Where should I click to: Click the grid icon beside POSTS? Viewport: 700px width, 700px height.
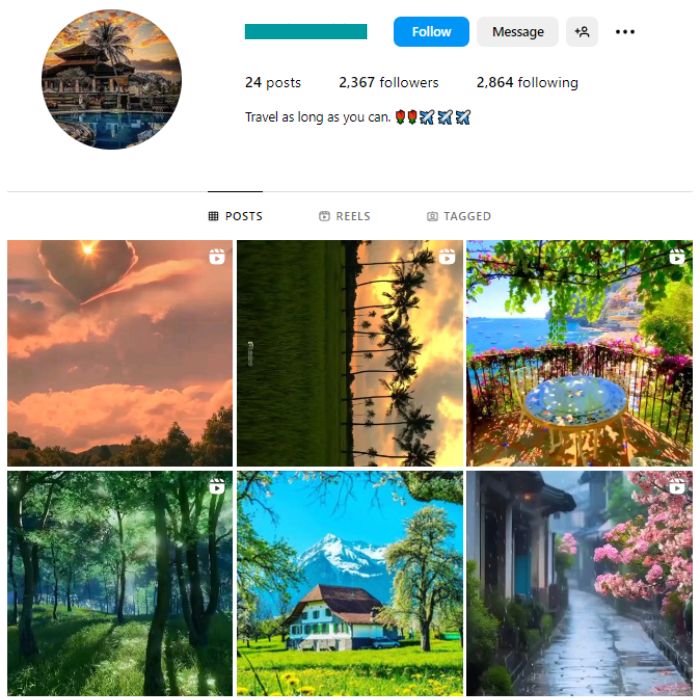(x=213, y=217)
